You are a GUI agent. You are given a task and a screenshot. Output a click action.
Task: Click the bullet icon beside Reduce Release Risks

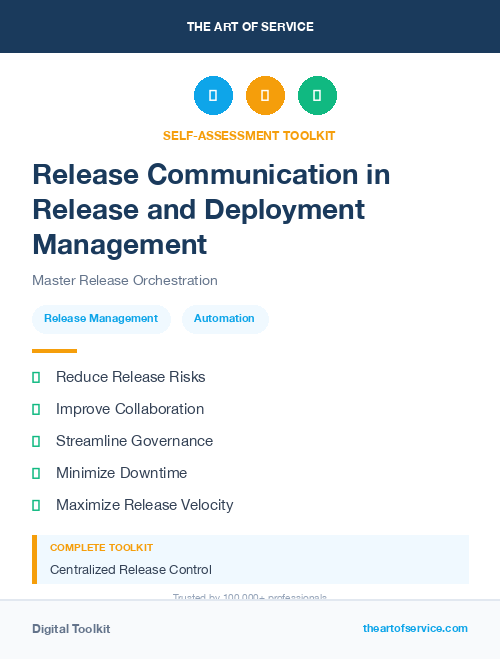(x=36, y=377)
